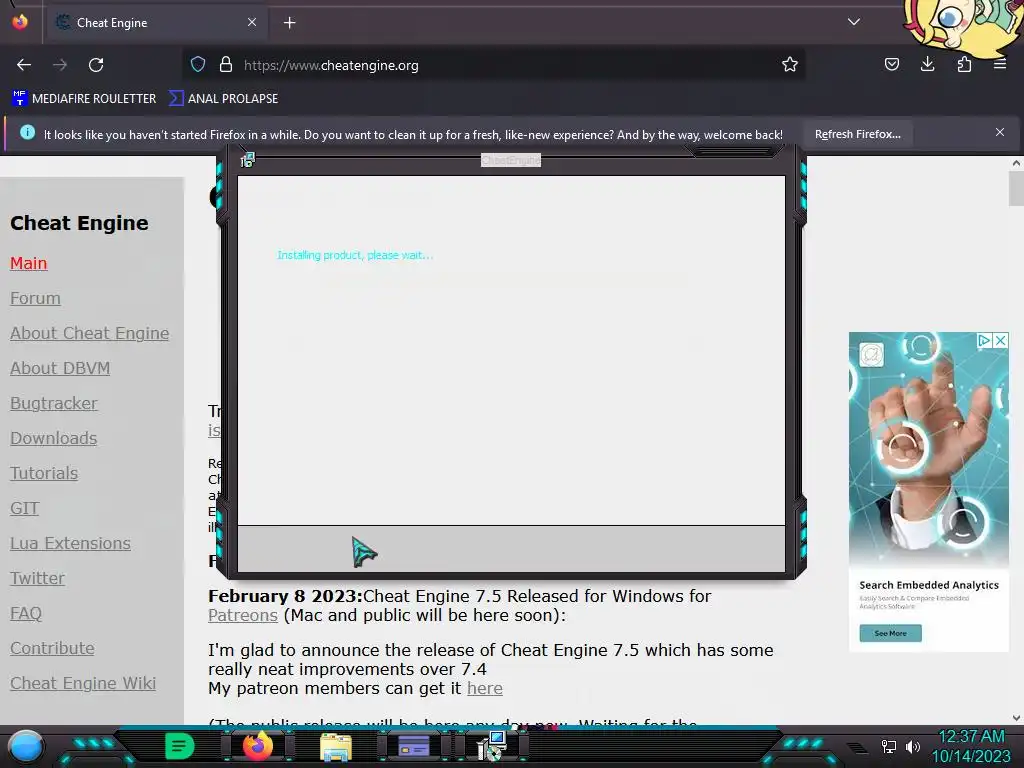Click the info icon in the notification bar
1024x768 pixels.
pos(27,133)
